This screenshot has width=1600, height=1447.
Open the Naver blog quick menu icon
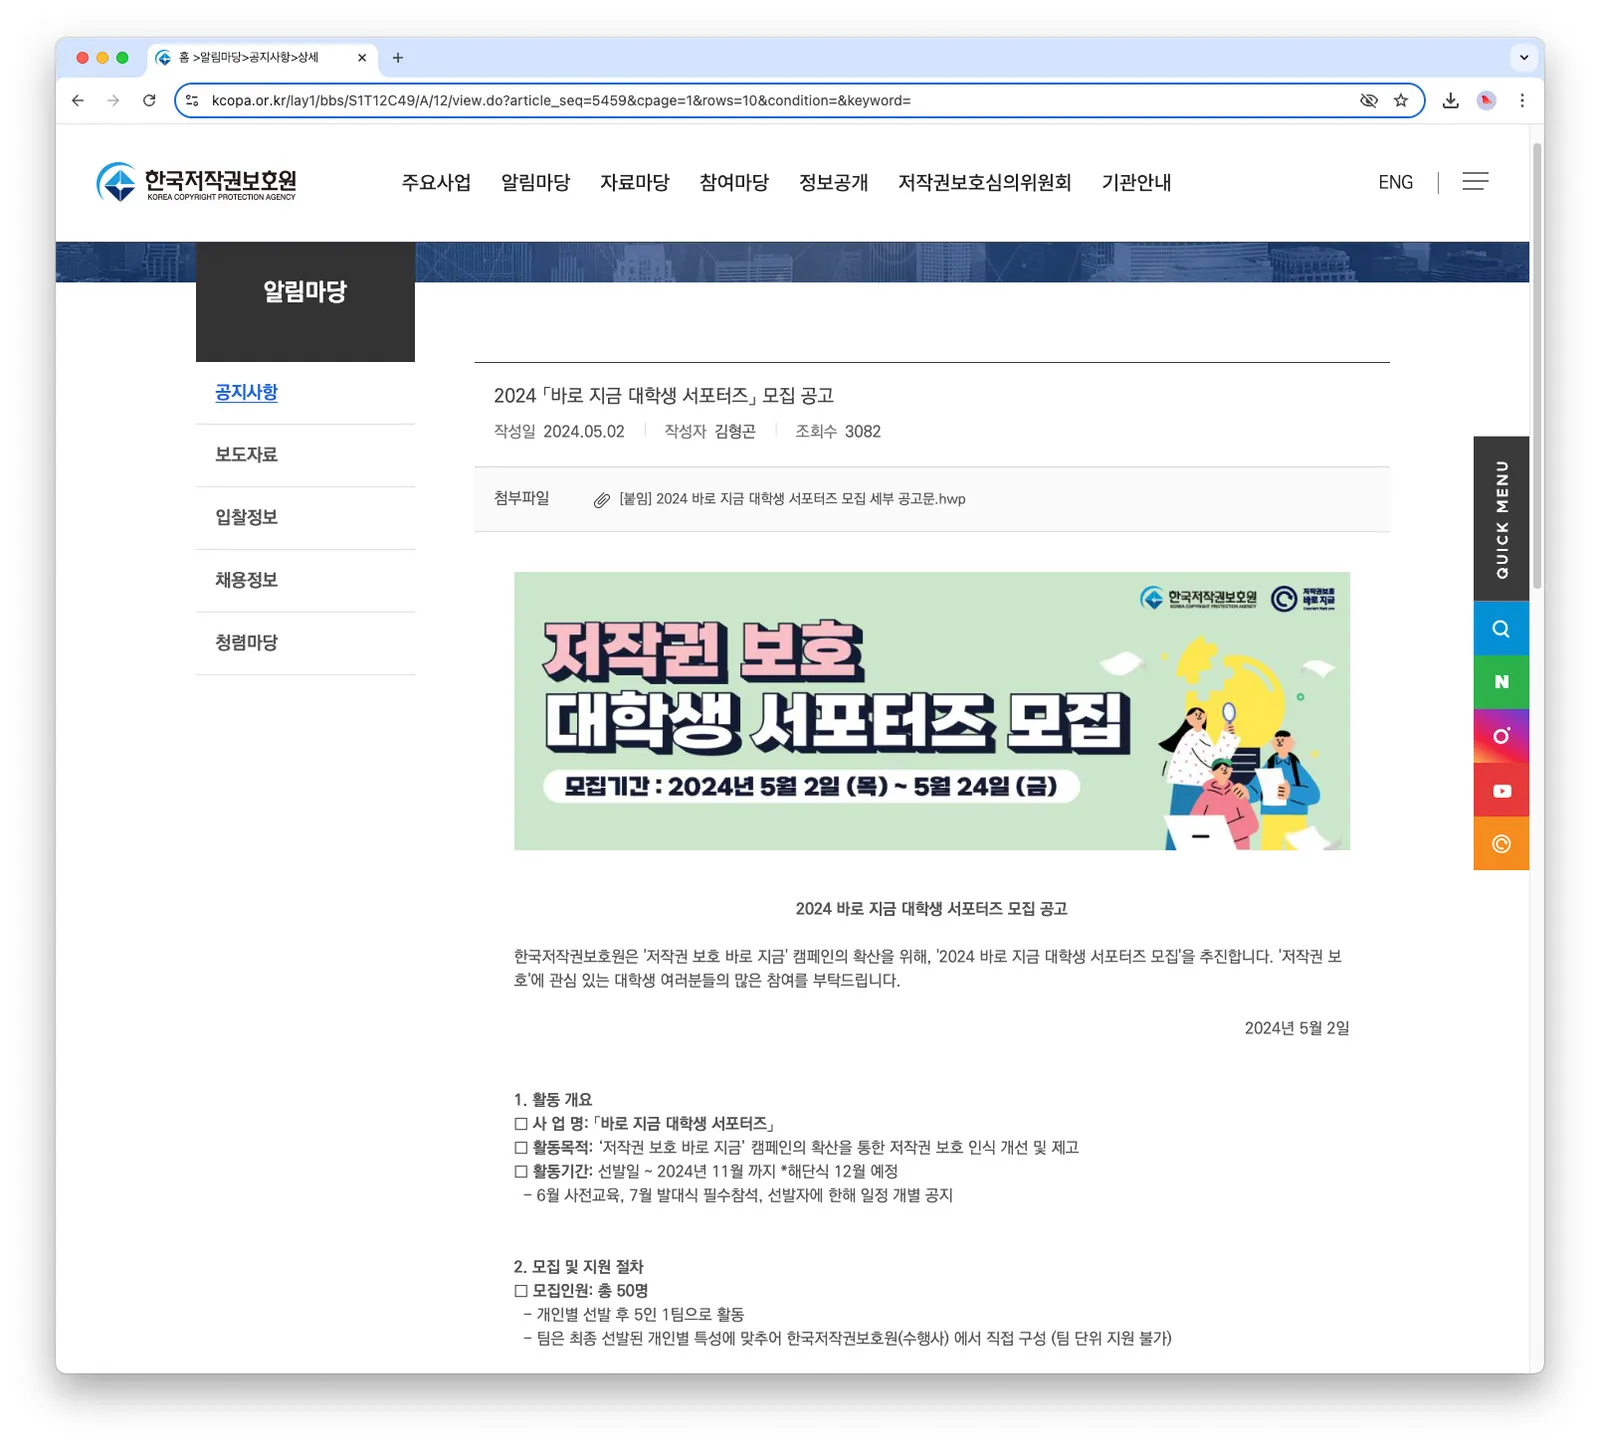click(x=1501, y=682)
